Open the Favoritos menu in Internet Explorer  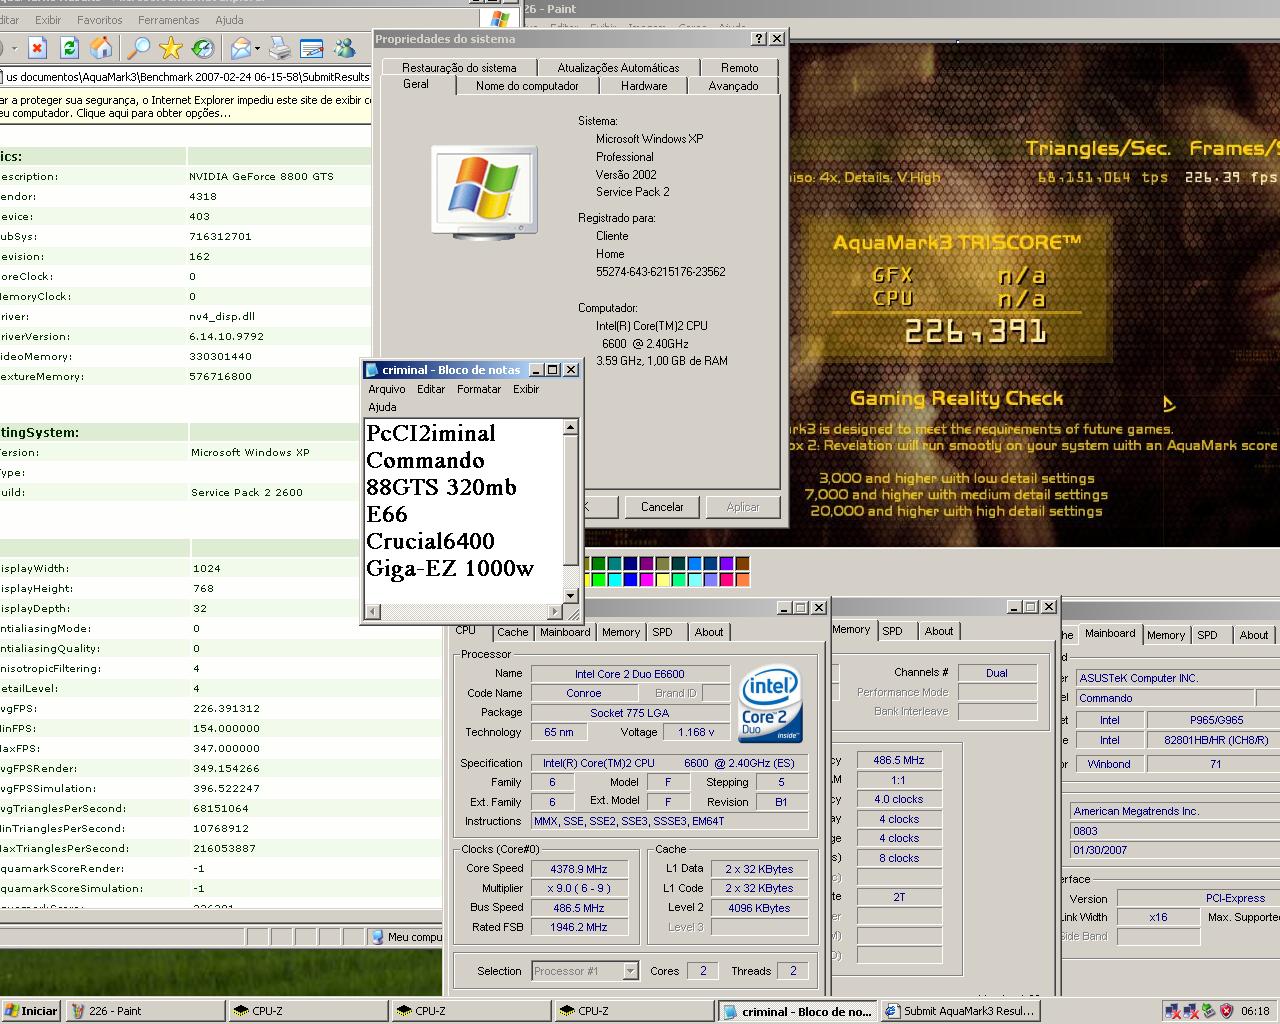100,20
